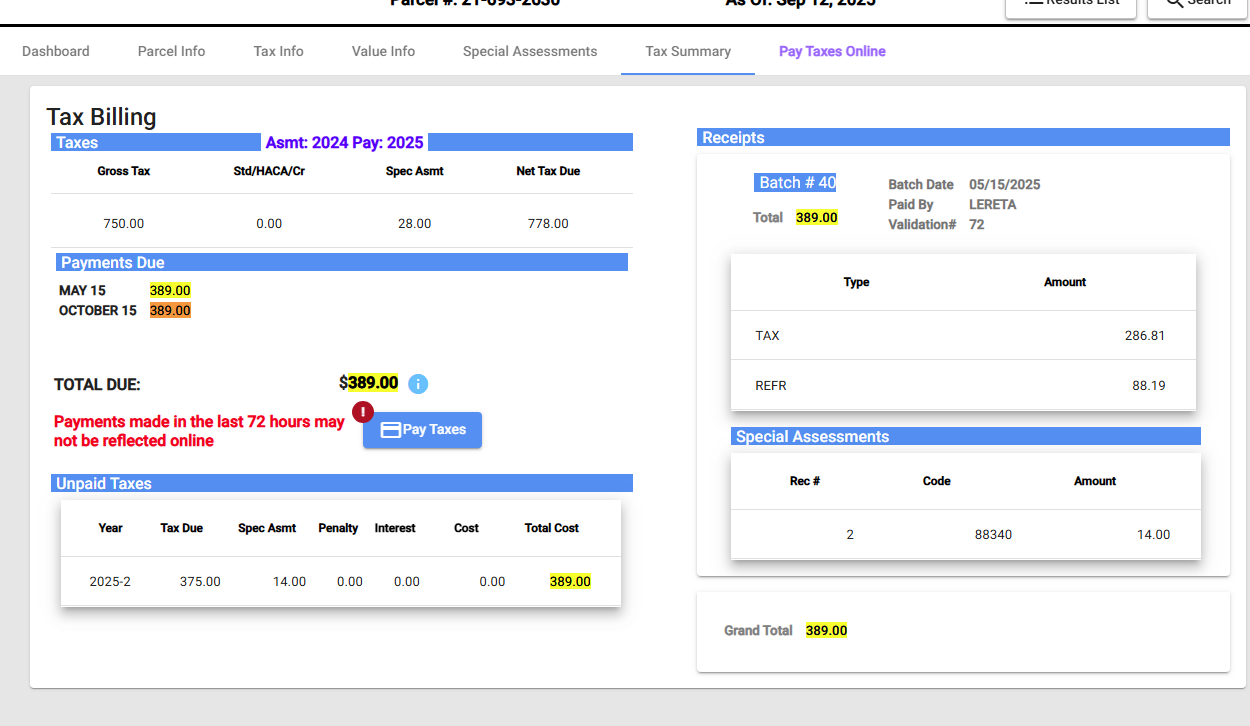This screenshot has height=726, width=1250.
Task: Click the Batch # 40 receipt label
Action: pos(797,183)
